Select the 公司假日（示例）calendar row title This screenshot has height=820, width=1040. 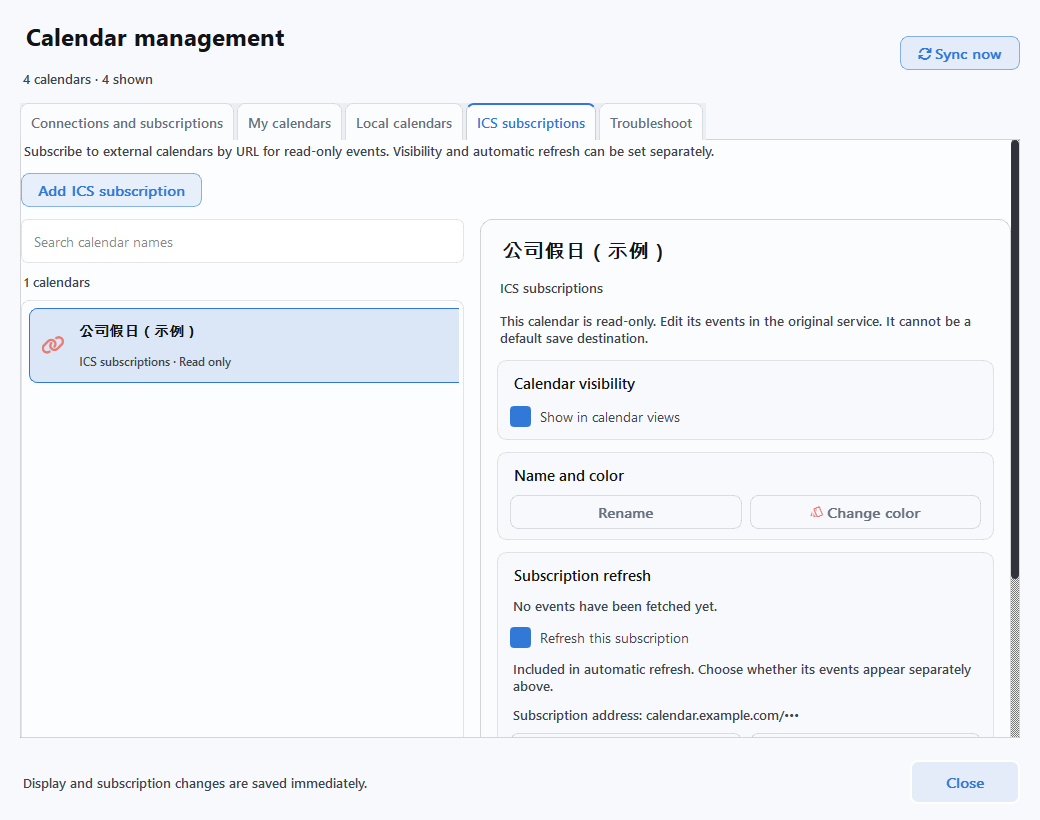pos(137,331)
